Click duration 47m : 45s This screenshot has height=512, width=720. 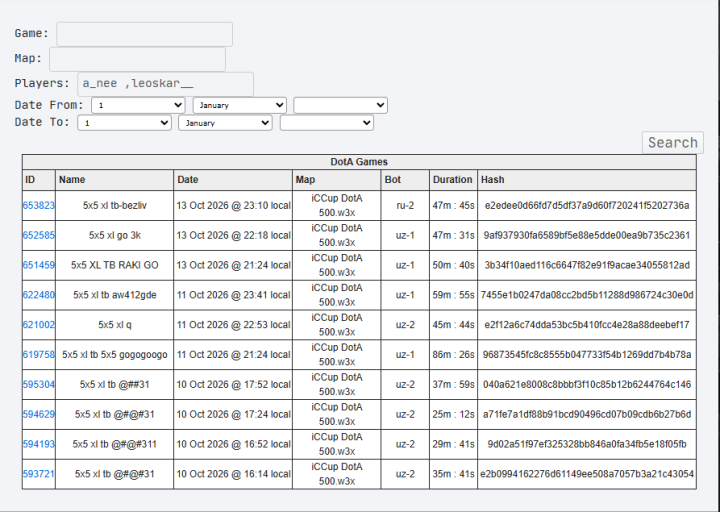pos(453,206)
